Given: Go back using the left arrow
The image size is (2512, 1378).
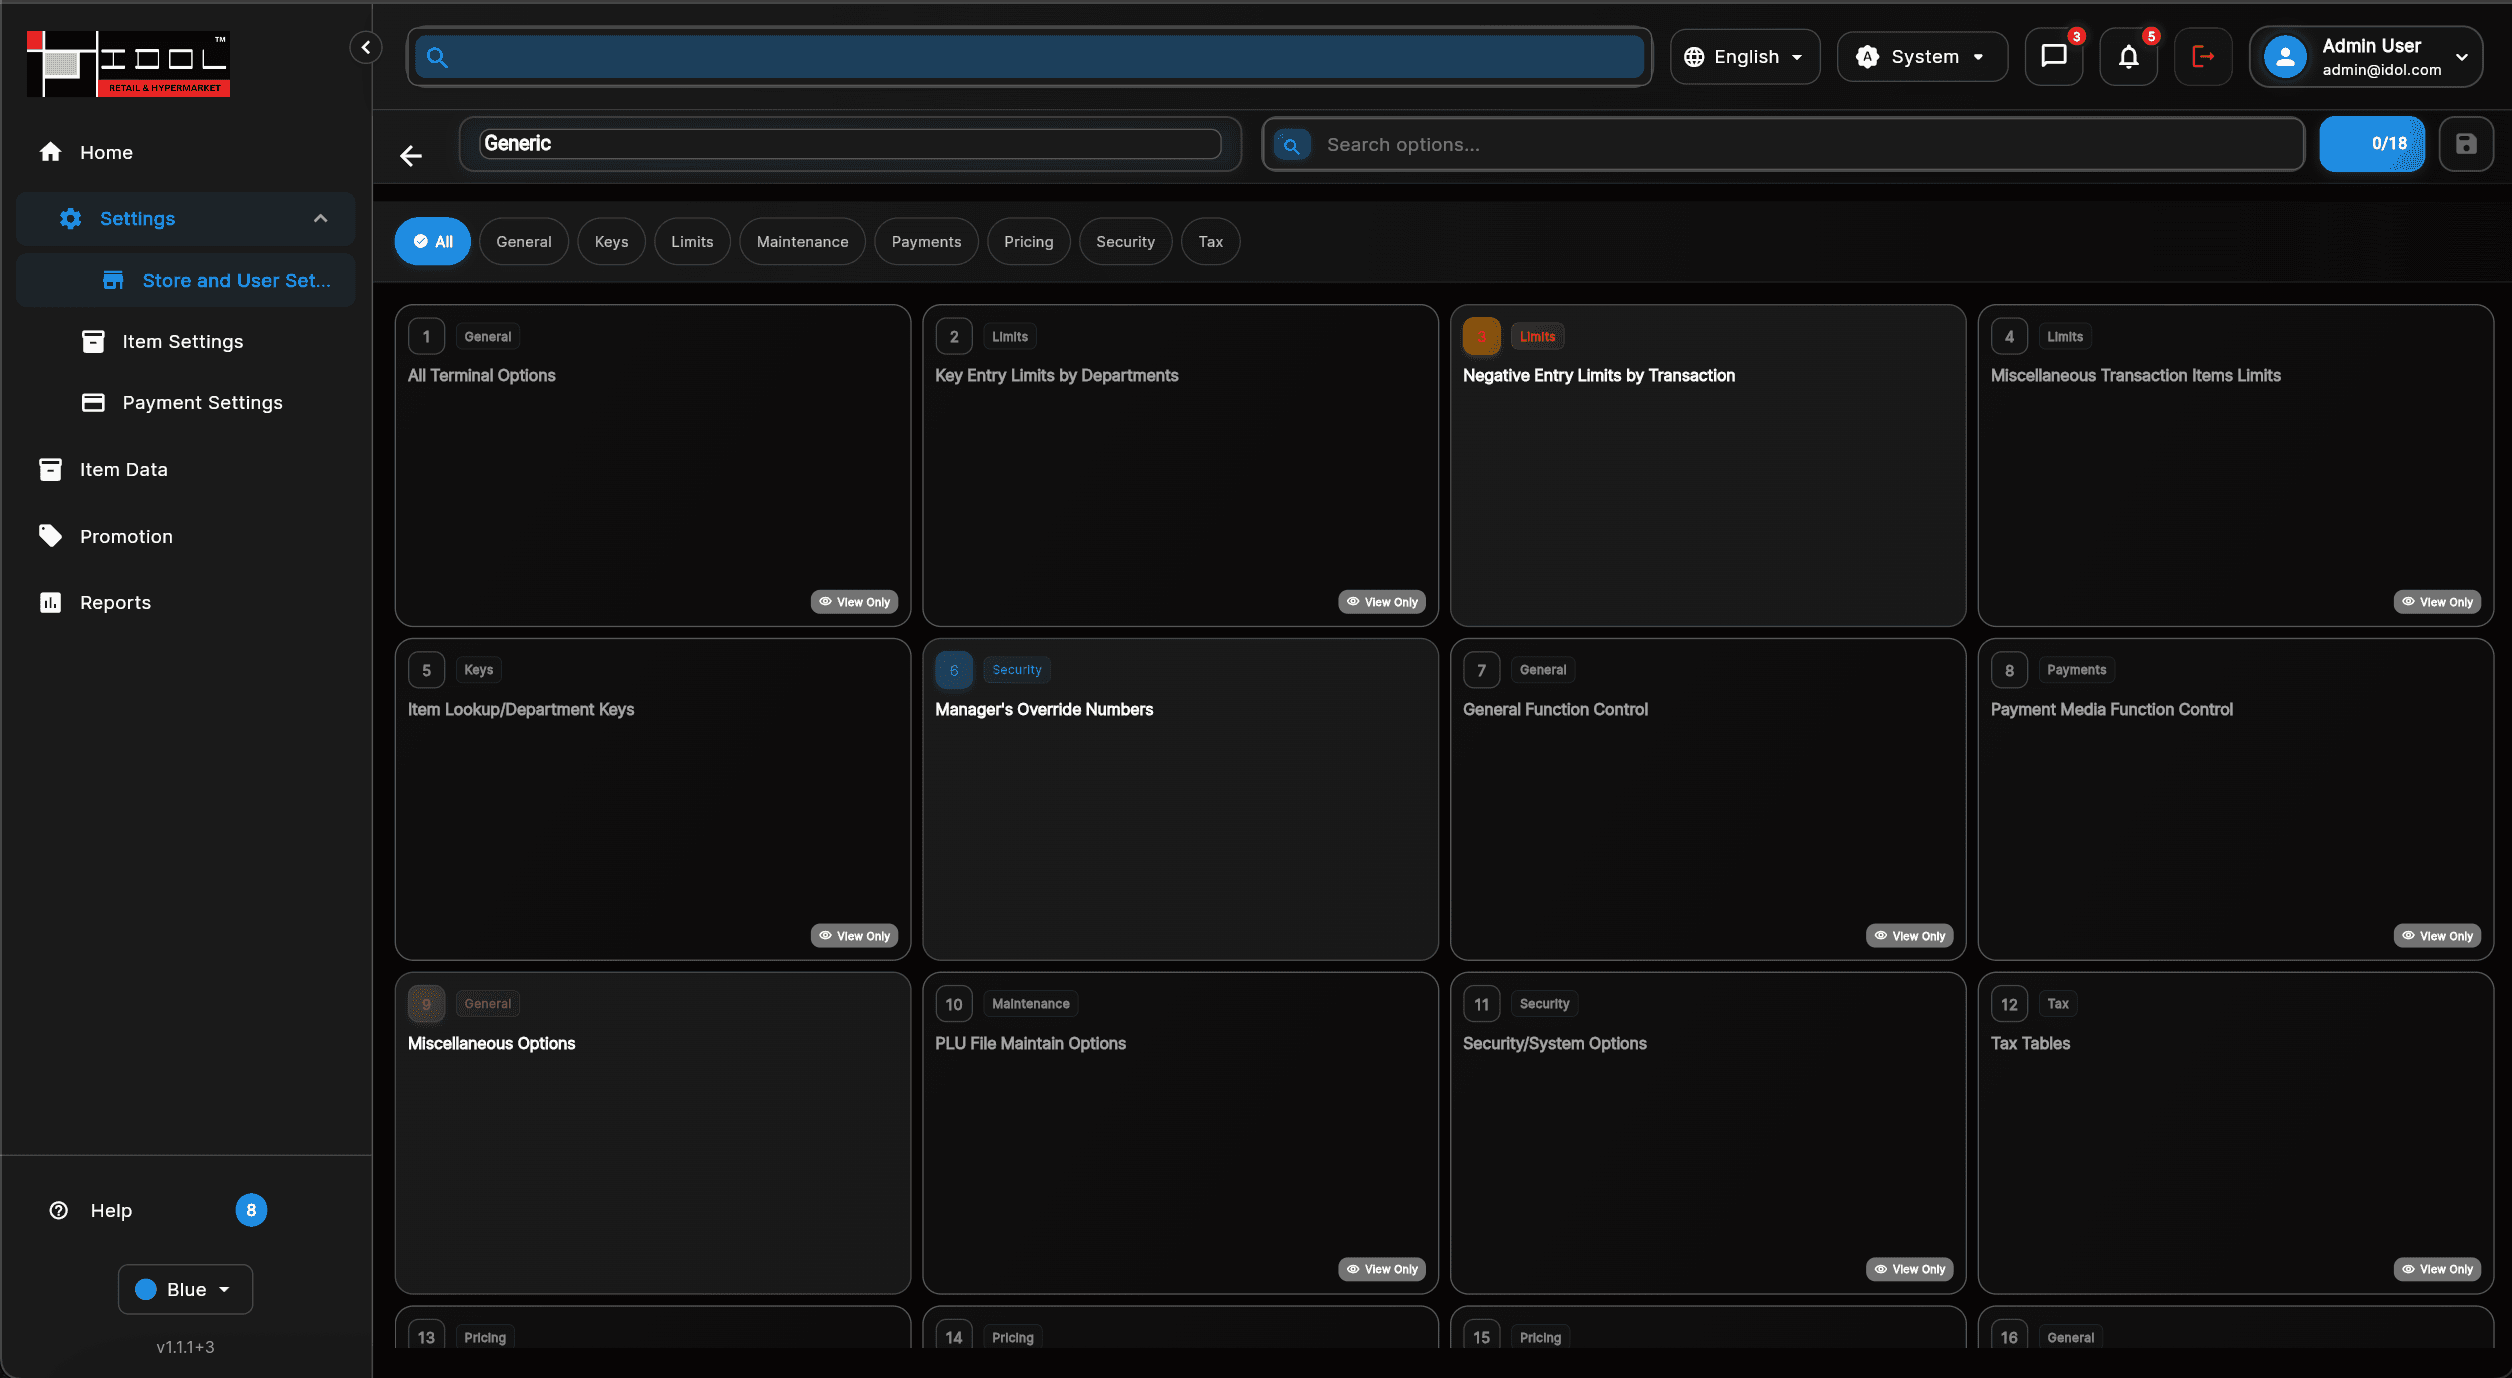Looking at the screenshot, I should [x=411, y=155].
